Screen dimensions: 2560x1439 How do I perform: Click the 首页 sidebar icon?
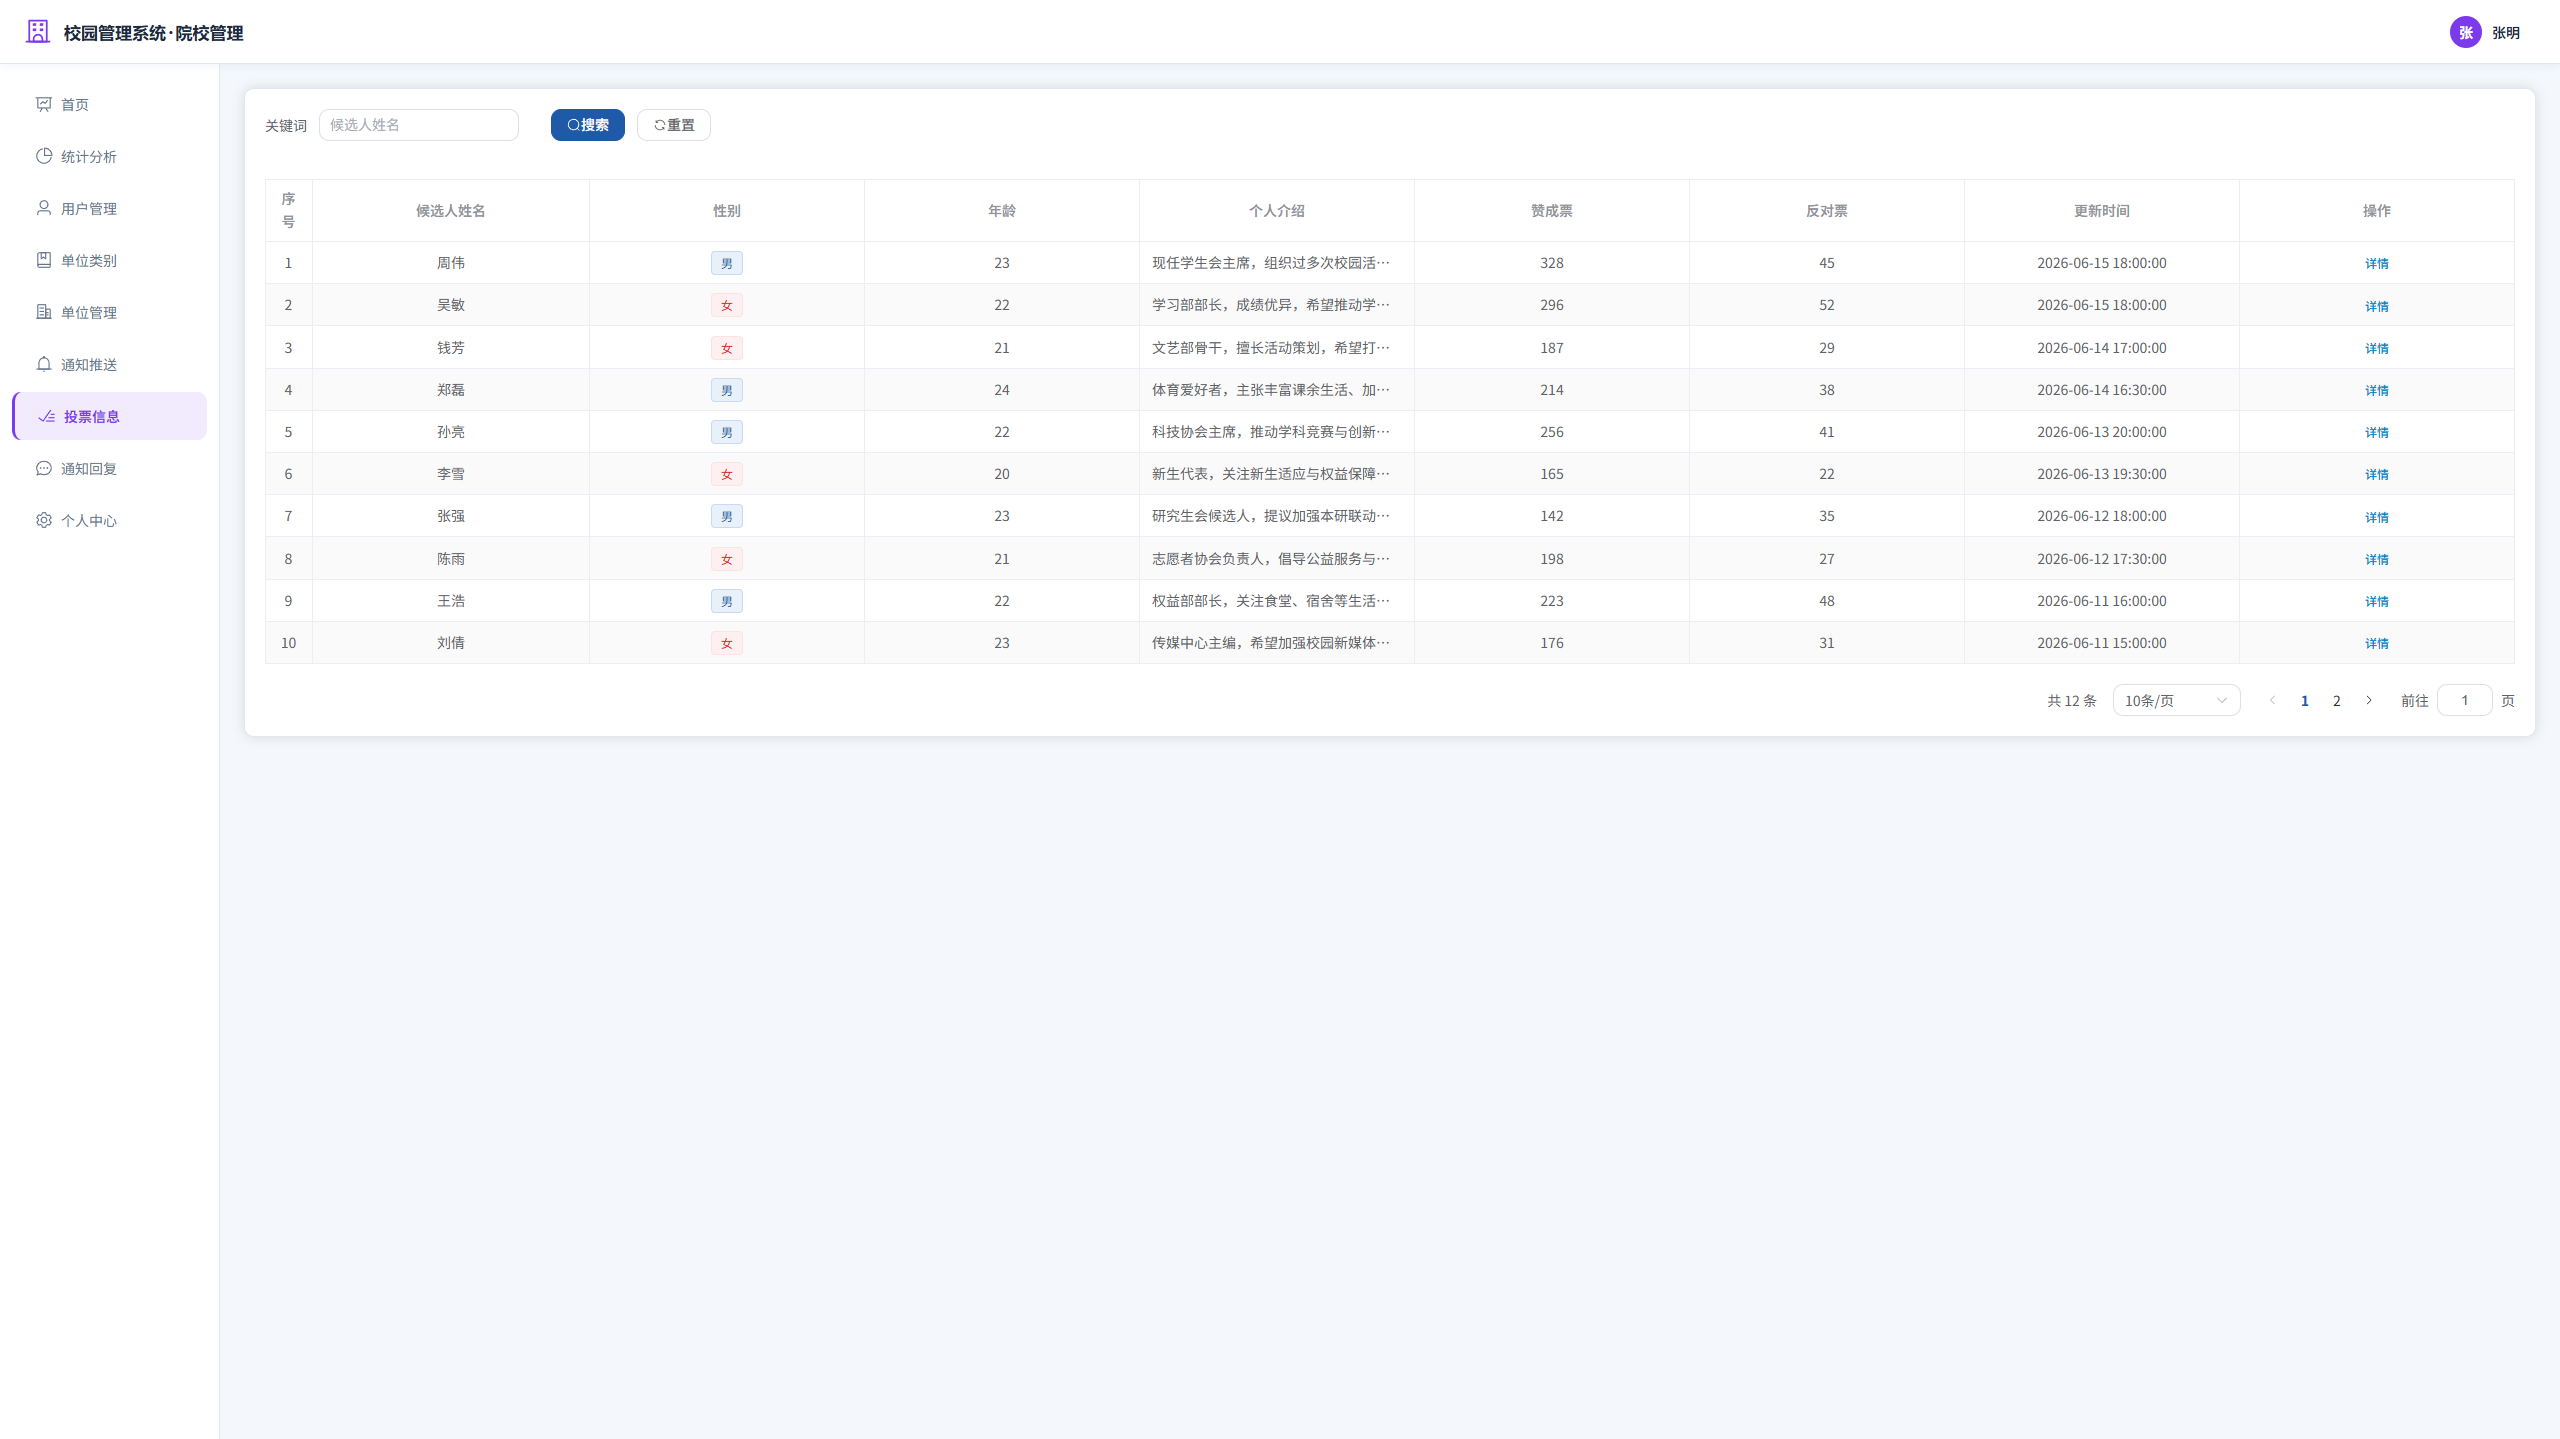click(x=44, y=104)
